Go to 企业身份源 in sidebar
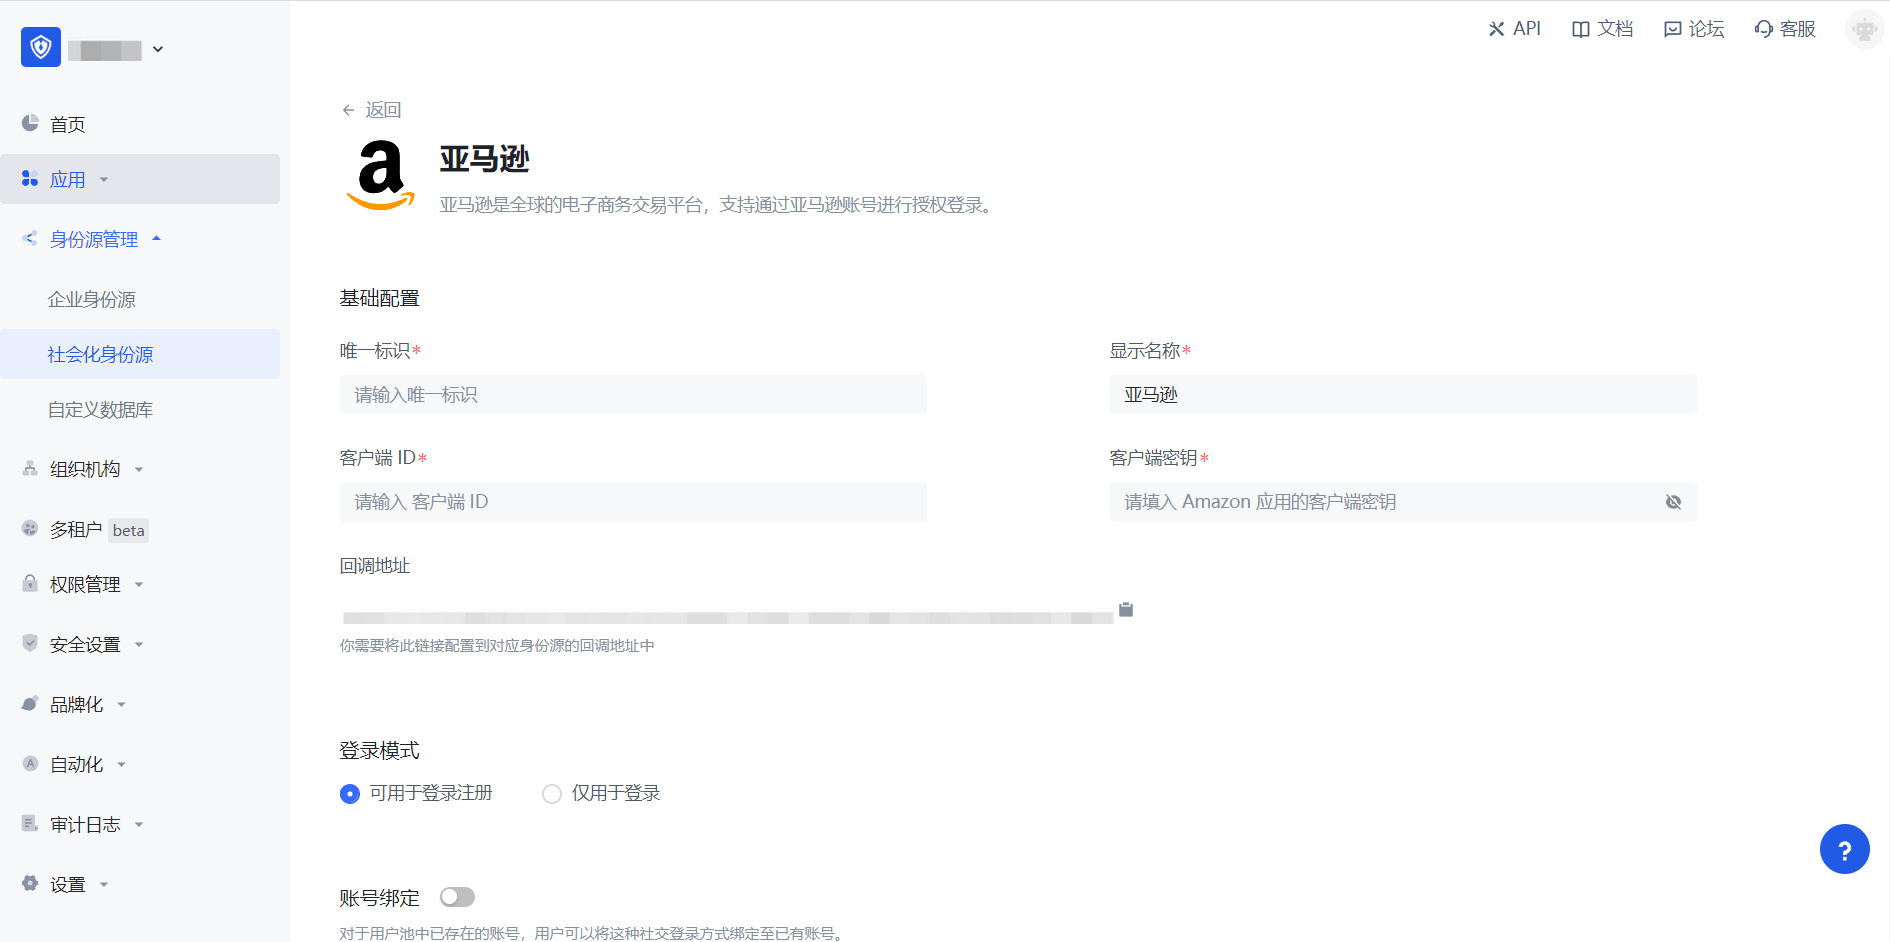This screenshot has height=942, width=1890. click(92, 299)
